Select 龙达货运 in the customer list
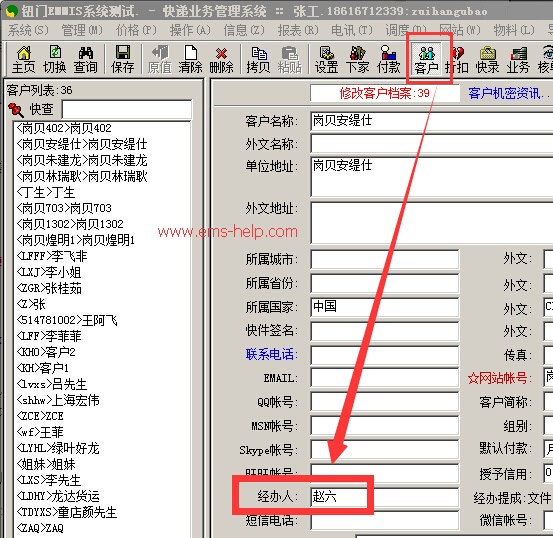Image resolution: width=553 pixels, height=538 pixels. tap(58, 496)
